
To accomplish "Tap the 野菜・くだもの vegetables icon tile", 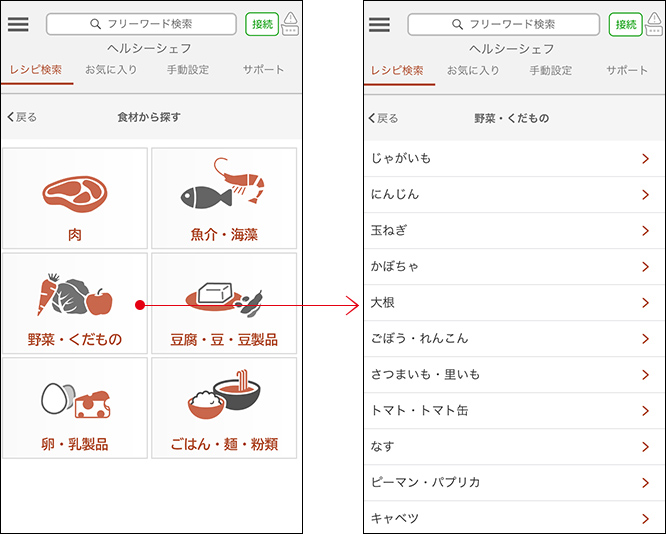I will point(75,295).
